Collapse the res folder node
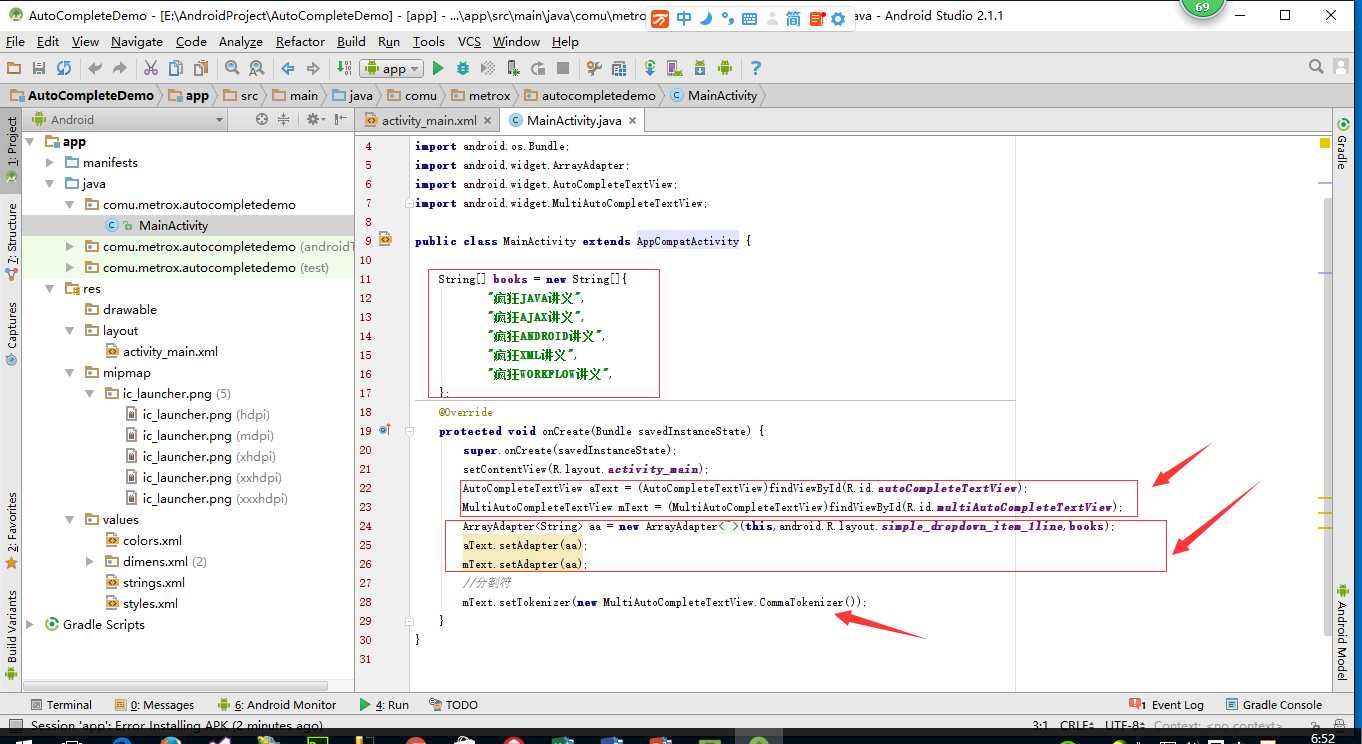The width and height of the screenshot is (1362, 744). (x=50, y=289)
